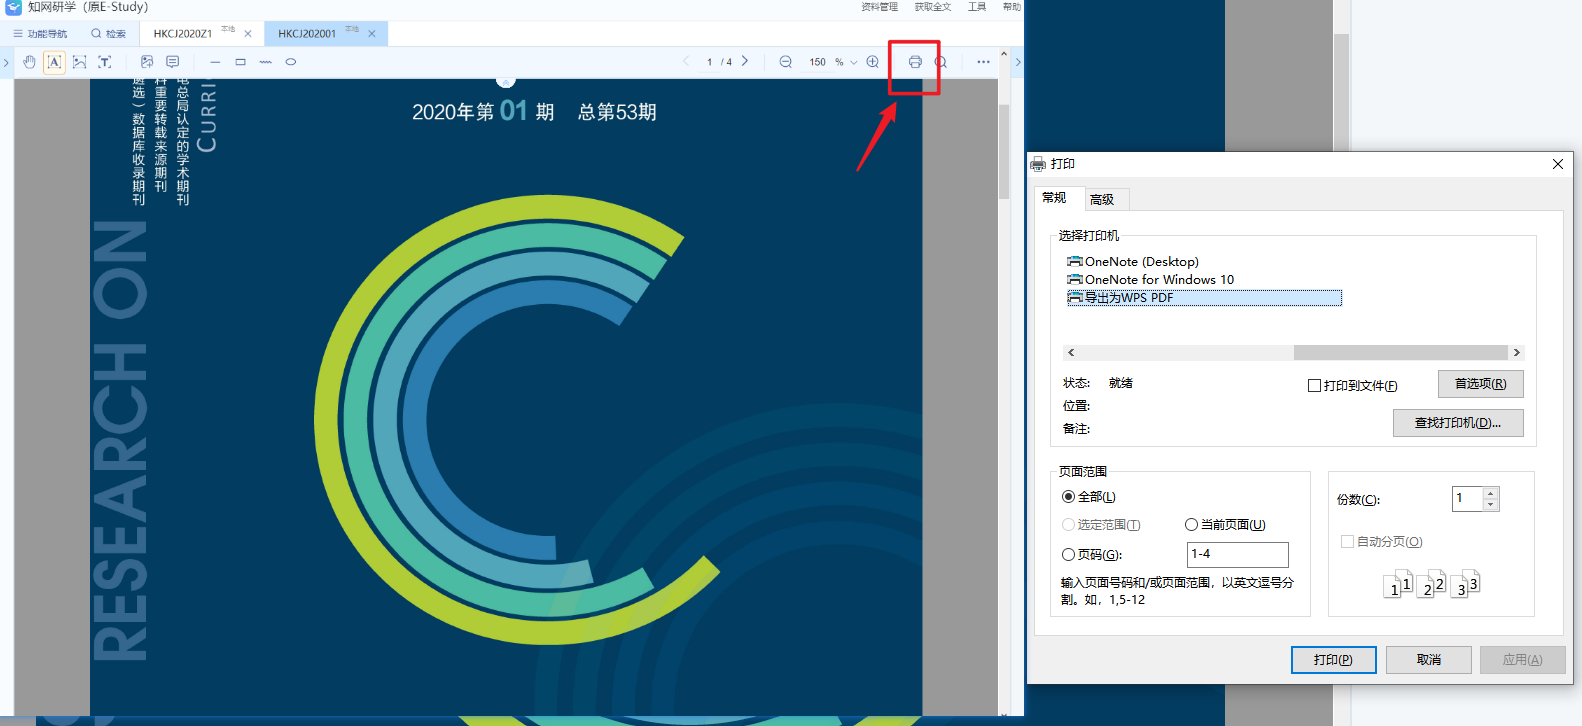Zoom in with the plus magnifier
This screenshot has height=726, width=1582.
click(873, 62)
